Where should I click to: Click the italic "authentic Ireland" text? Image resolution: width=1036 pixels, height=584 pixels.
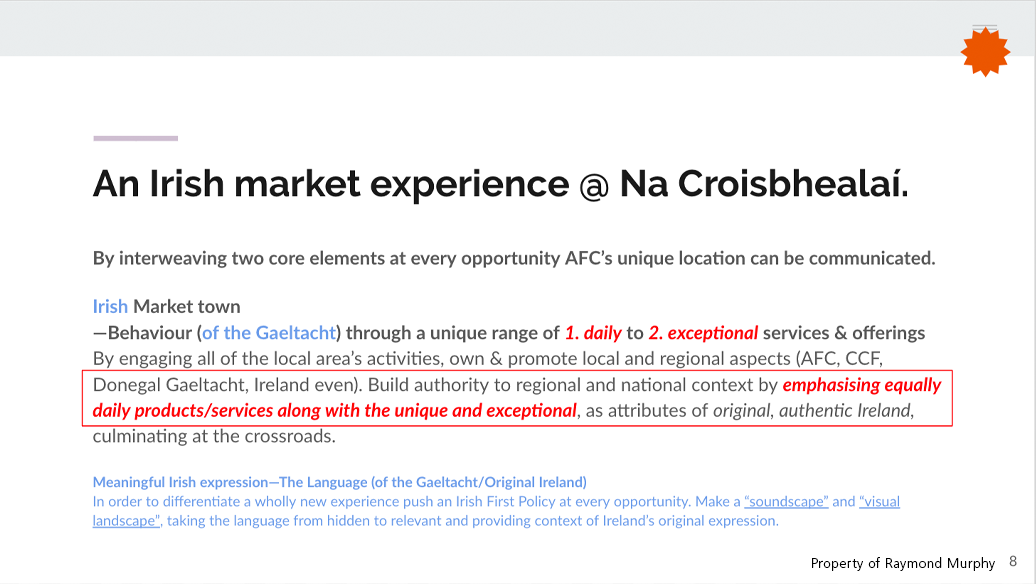tap(845, 411)
